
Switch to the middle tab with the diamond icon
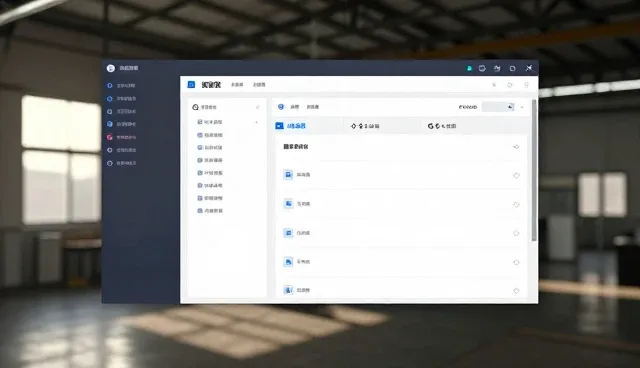365,126
